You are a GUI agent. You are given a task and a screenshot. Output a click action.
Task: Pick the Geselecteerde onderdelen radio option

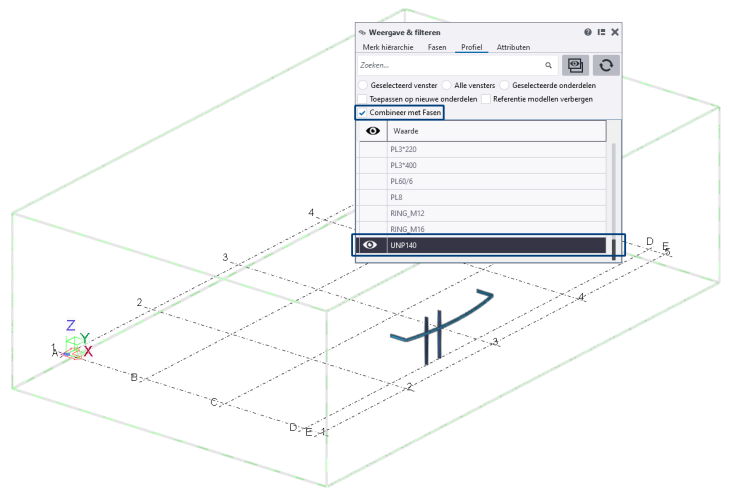point(506,86)
